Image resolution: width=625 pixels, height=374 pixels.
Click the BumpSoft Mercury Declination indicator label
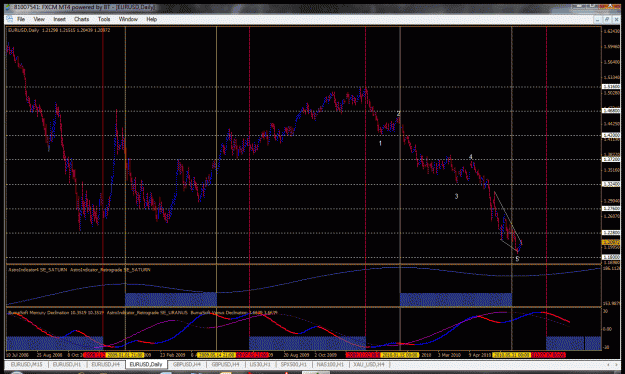[56, 313]
